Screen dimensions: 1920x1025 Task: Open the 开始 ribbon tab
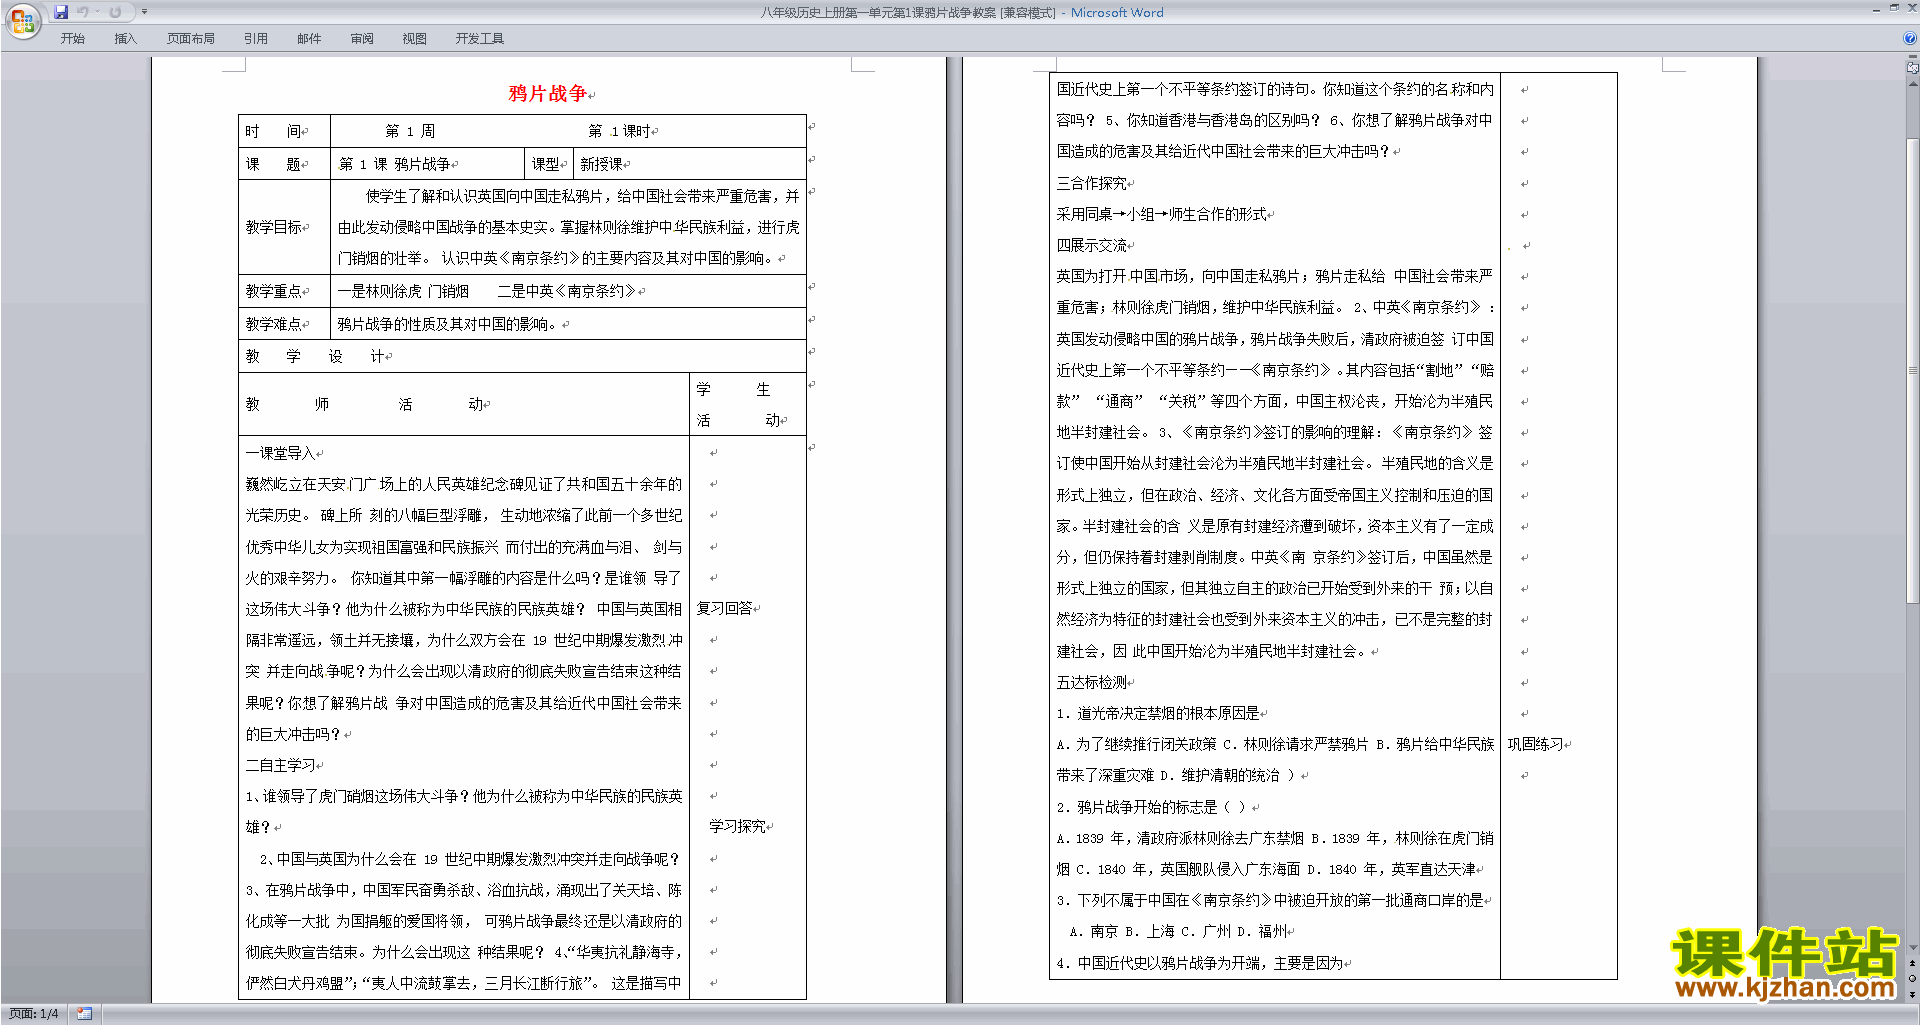click(x=72, y=39)
